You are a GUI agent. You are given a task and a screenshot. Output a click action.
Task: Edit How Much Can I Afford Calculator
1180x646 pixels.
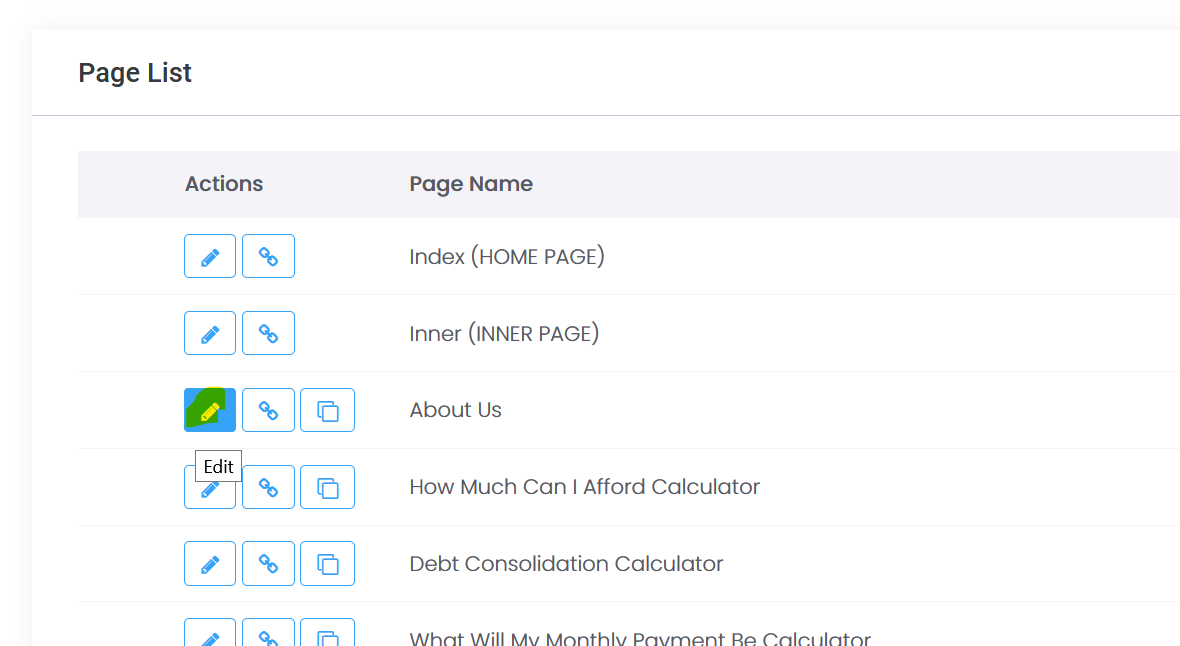click(x=210, y=491)
